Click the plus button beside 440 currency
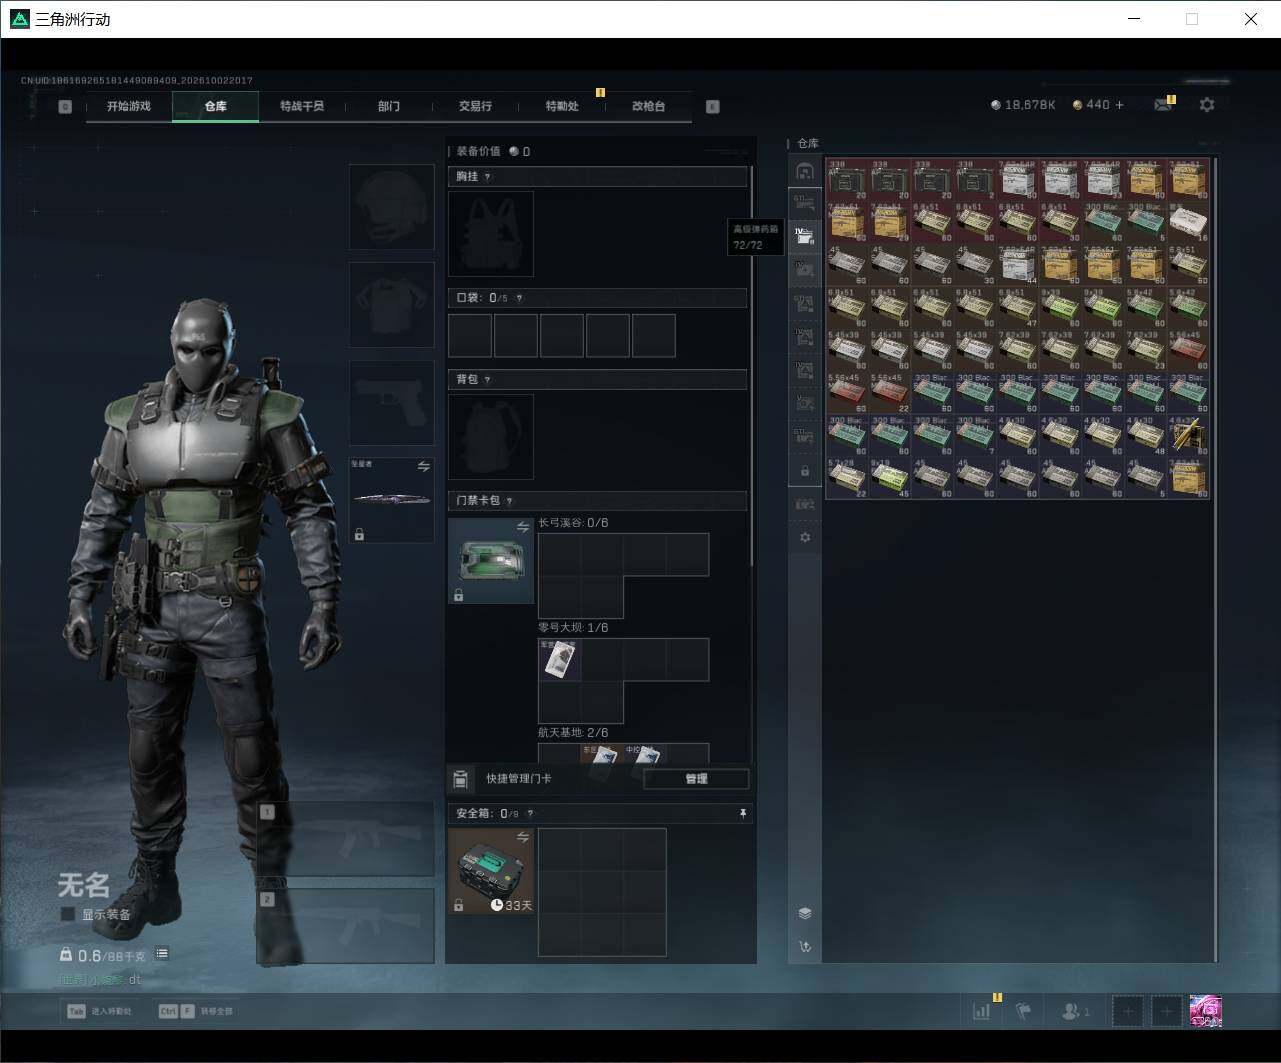Image resolution: width=1281 pixels, height=1063 pixels. click(x=1119, y=105)
